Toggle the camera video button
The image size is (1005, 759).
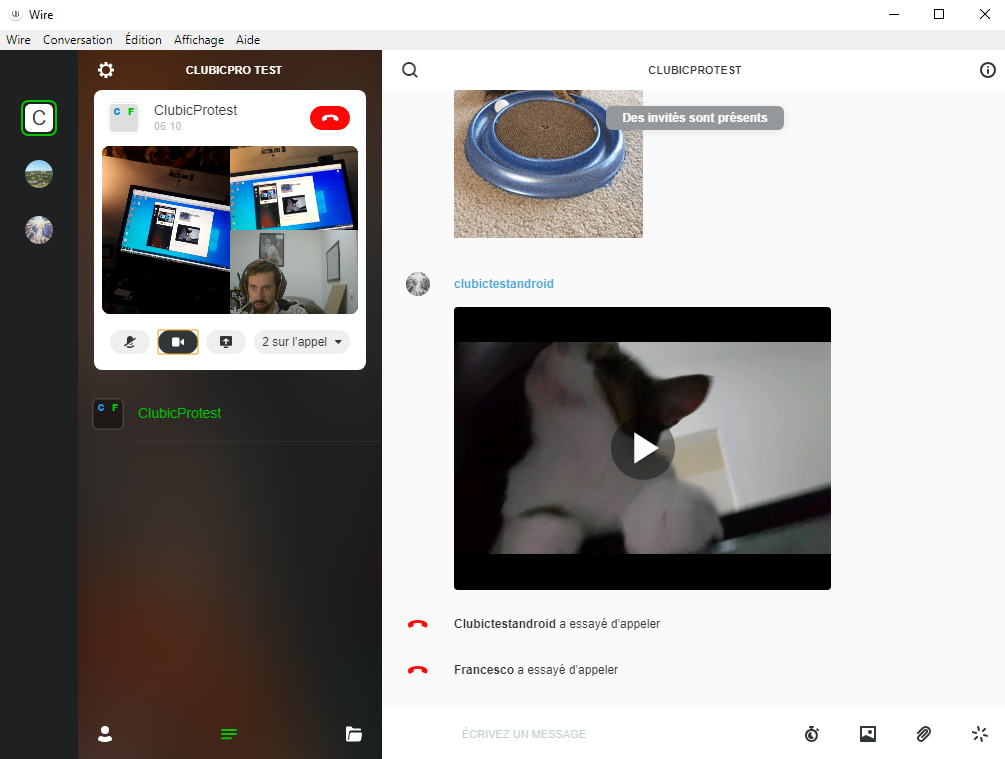(x=178, y=342)
